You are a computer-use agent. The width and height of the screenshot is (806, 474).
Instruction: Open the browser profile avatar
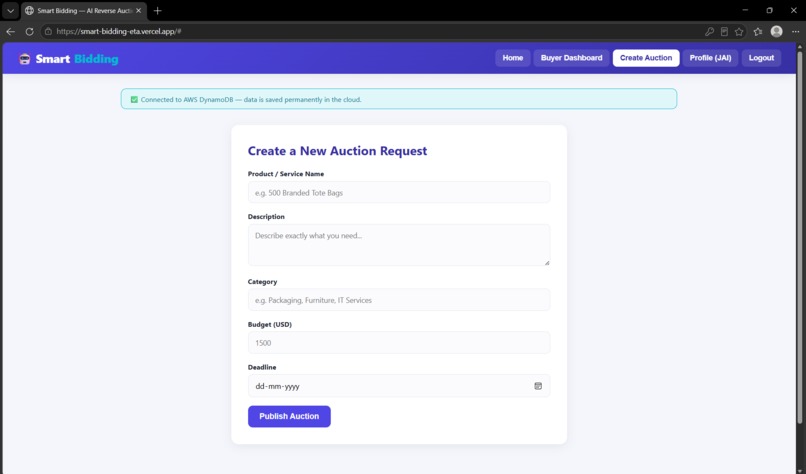click(x=776, y=31)
